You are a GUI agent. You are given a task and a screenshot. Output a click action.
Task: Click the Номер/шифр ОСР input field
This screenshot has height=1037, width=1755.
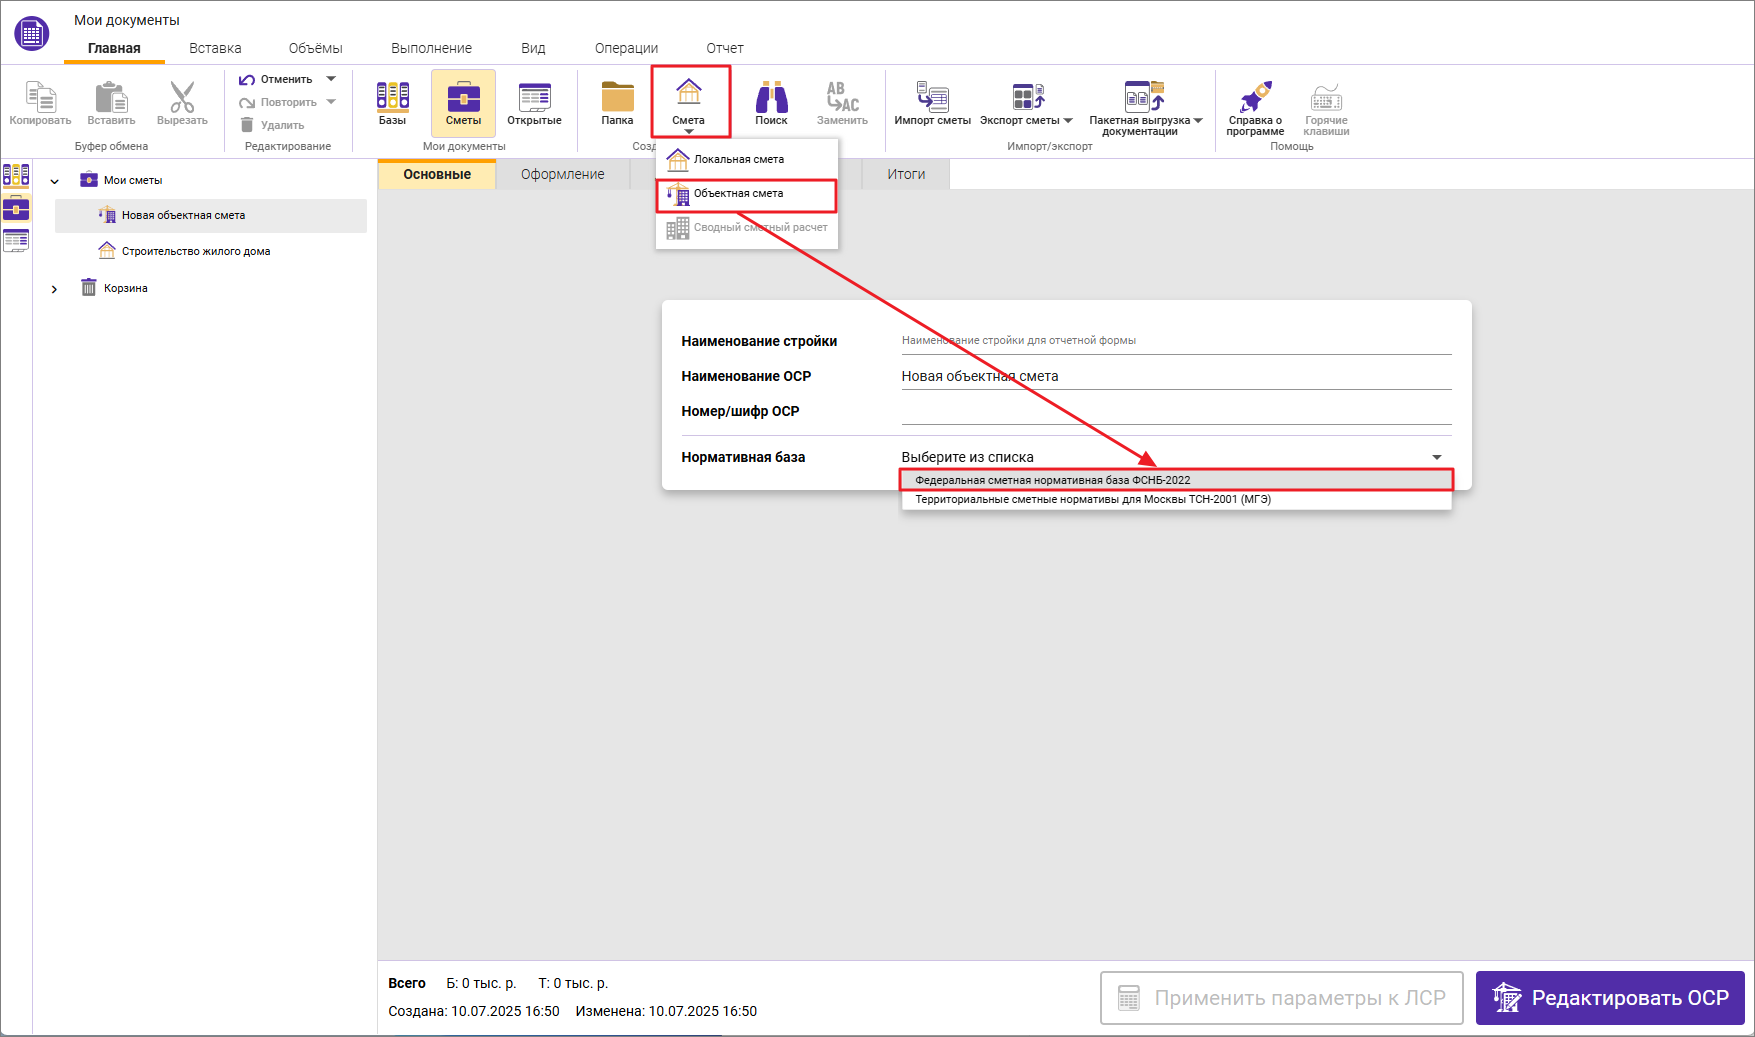click(1175, 411)
